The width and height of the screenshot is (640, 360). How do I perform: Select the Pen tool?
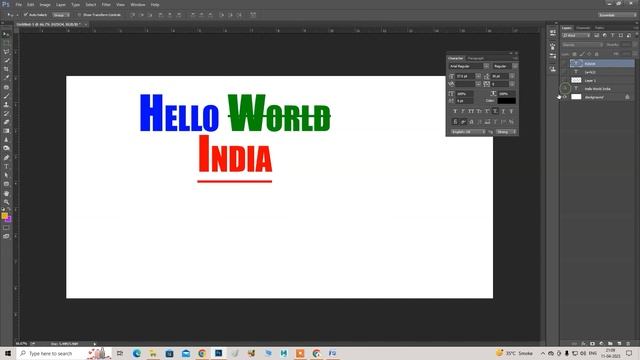tap(6, 158)
